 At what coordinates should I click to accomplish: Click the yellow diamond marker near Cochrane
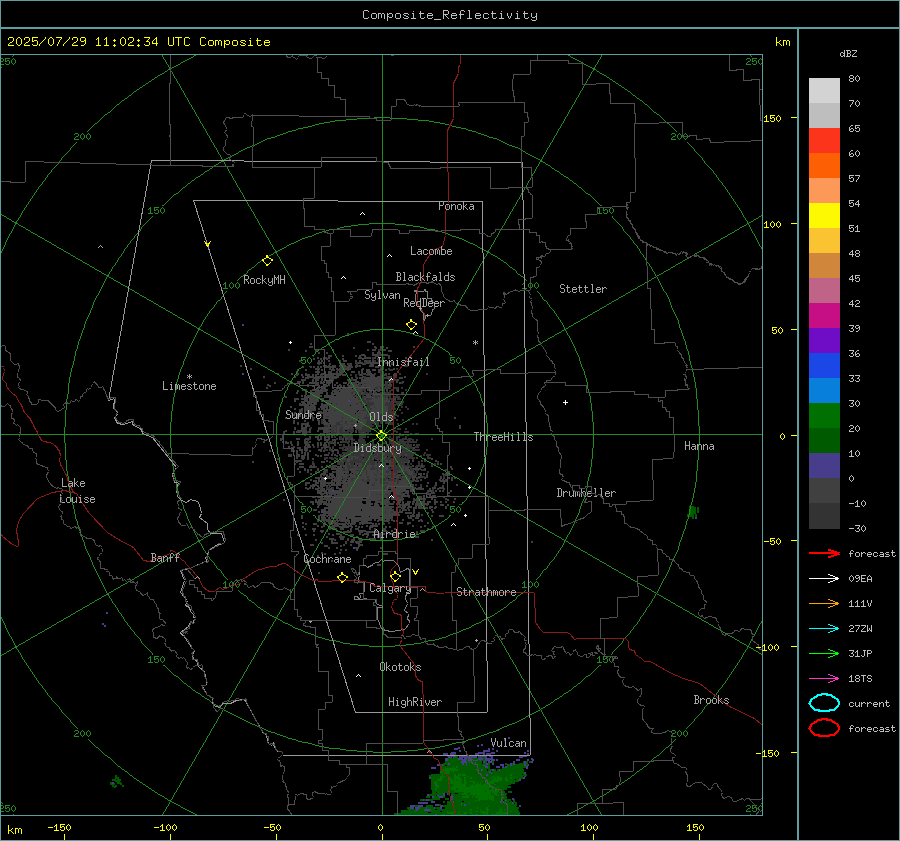click(x=343, y=577)
